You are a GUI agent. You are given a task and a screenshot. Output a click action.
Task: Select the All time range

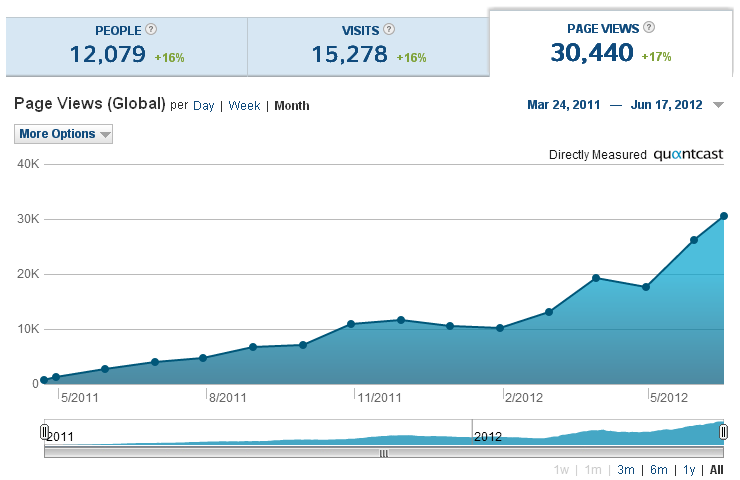716,470
